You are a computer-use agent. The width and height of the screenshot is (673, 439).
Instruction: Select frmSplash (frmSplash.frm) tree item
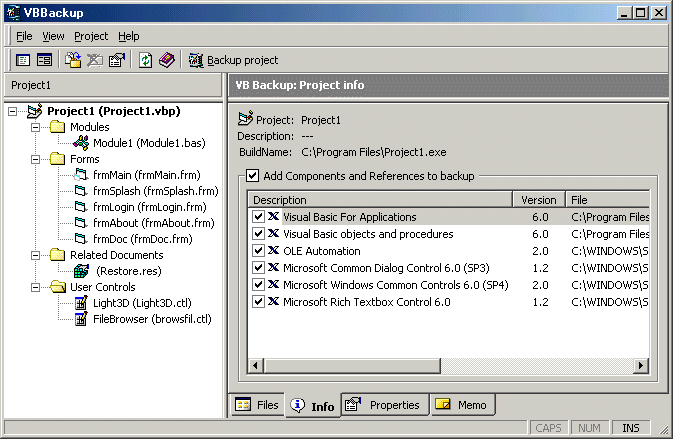coord(156,191)
